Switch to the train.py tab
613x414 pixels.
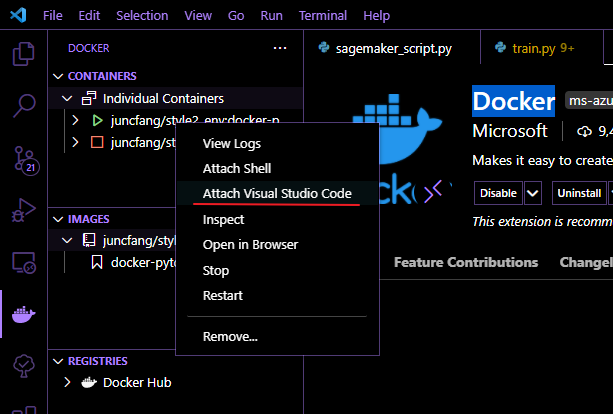541,48
